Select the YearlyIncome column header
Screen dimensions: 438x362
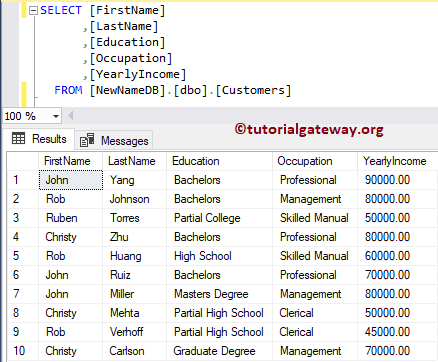[398, 161]
